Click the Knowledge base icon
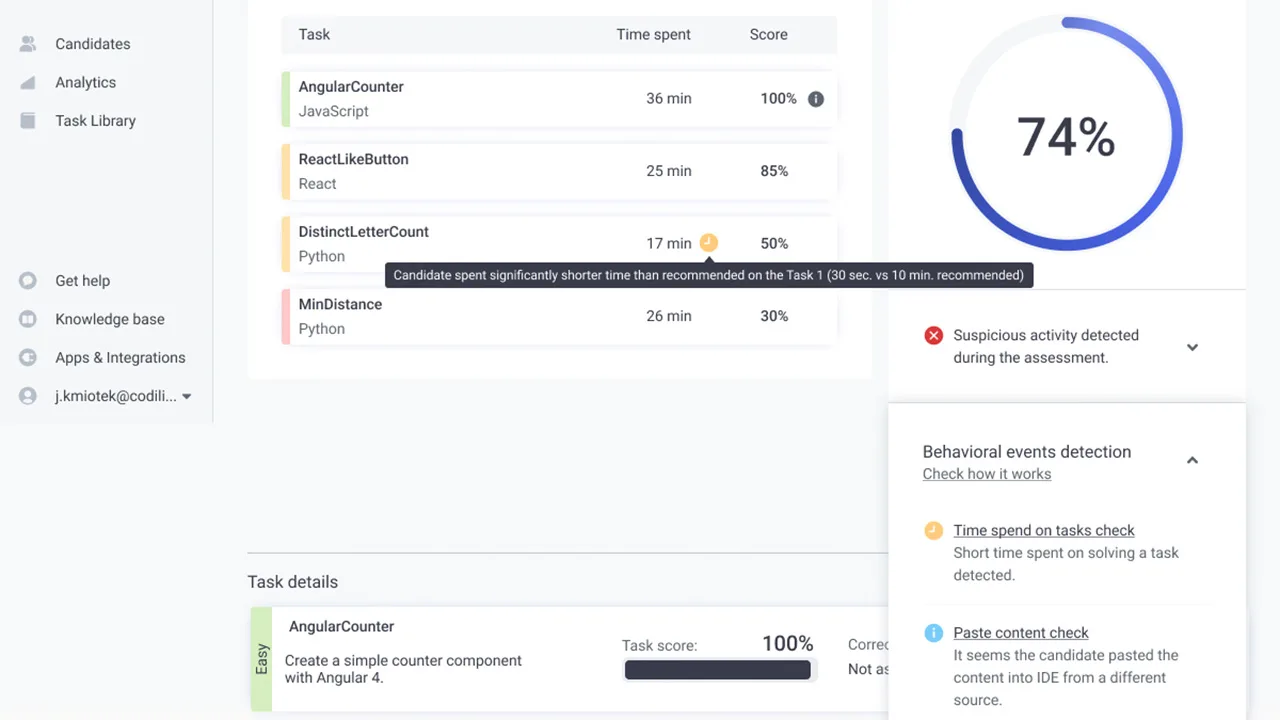 [28, 320]
